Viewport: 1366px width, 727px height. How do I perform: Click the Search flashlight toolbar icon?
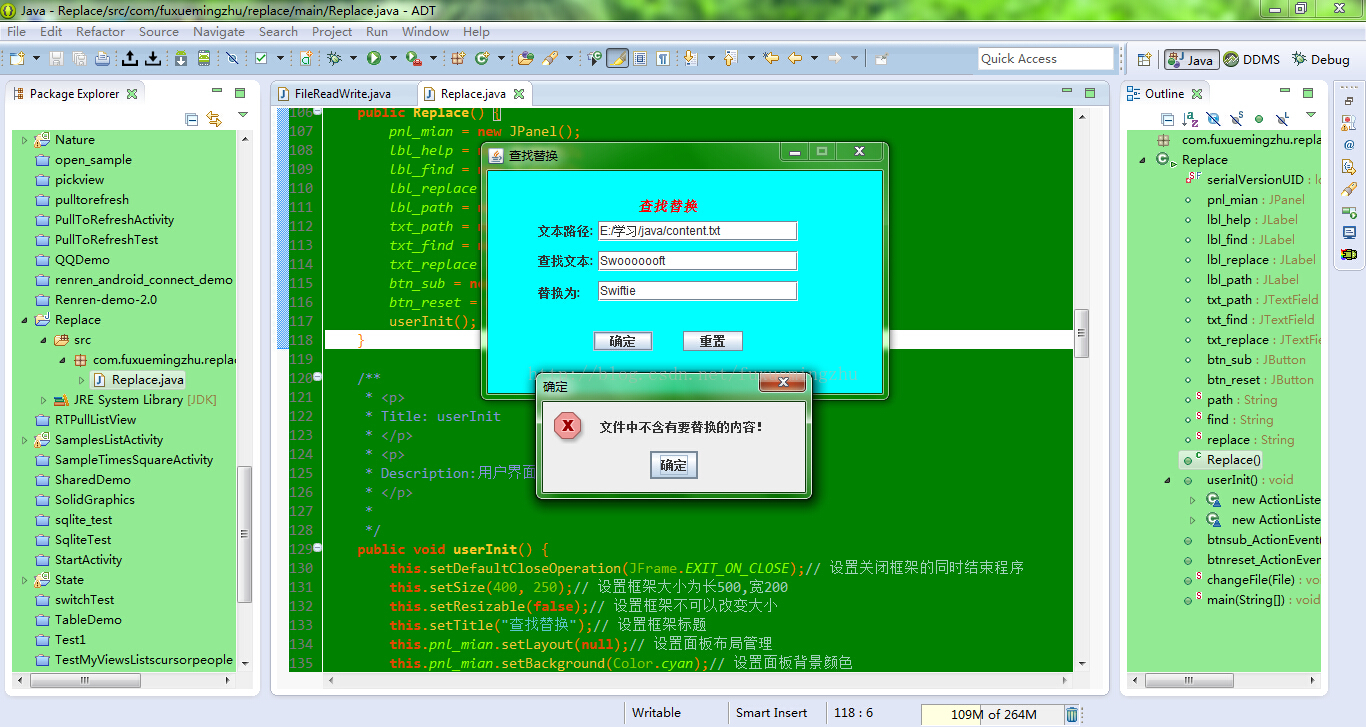[x=550, y=58]
